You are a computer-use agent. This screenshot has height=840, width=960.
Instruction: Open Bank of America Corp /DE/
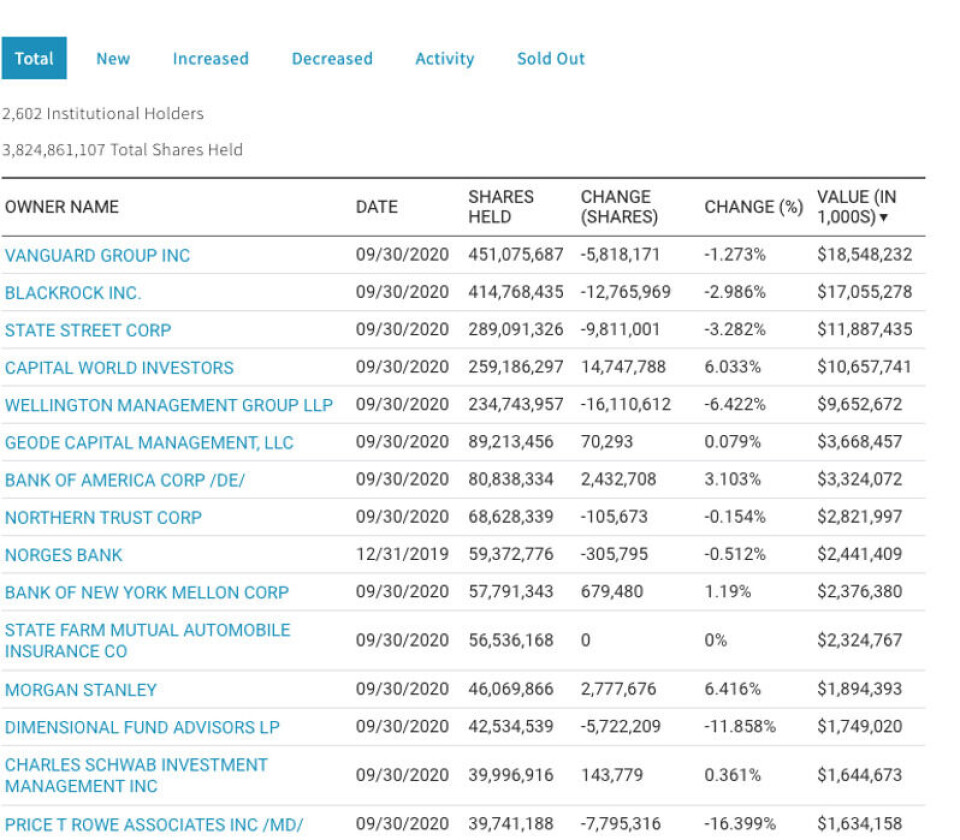[125, 480]
